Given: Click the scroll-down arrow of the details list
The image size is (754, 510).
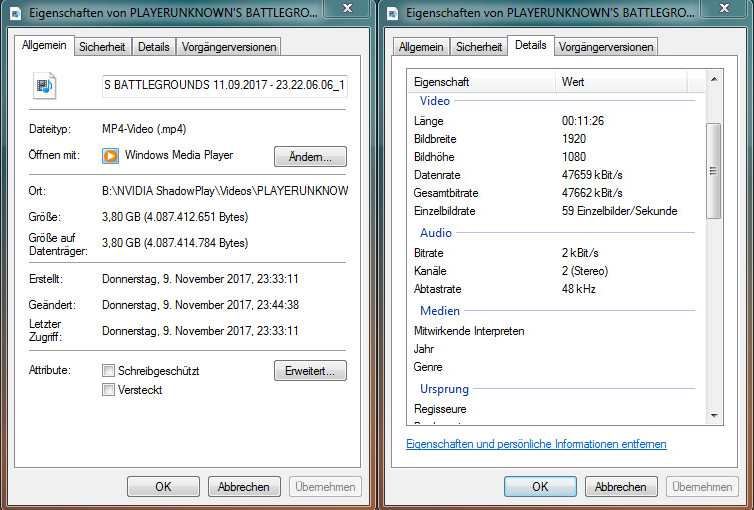Looking at the screenshot, I should (x=714, y=416).
